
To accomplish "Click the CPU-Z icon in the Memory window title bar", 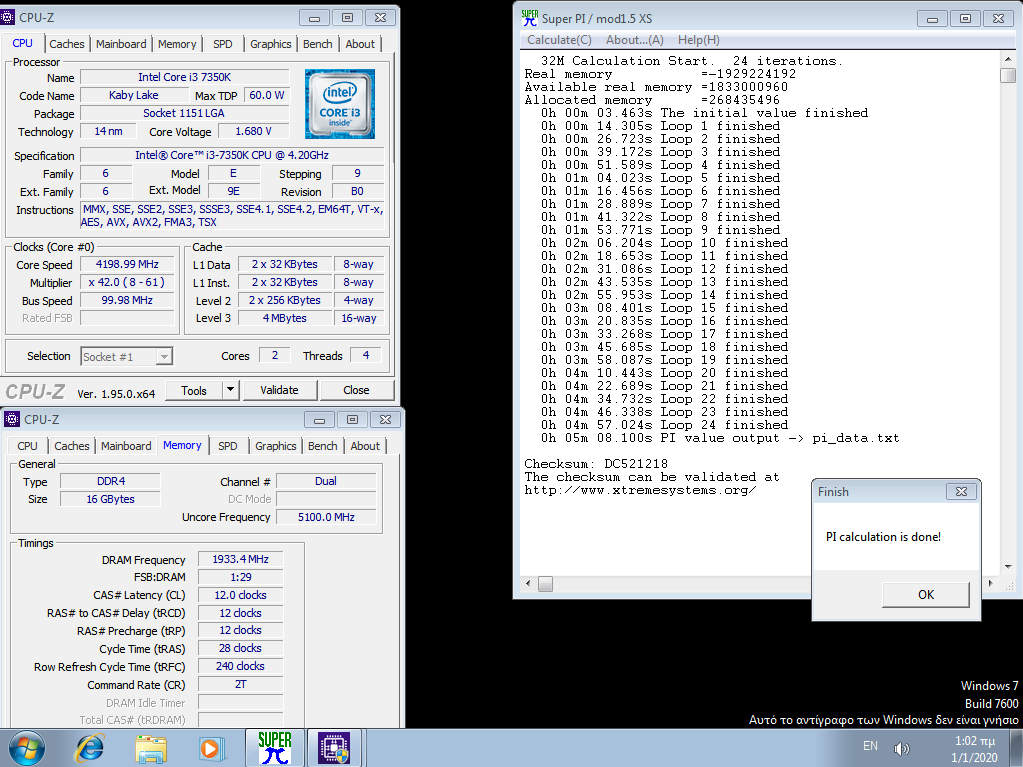I will [12, 419].
